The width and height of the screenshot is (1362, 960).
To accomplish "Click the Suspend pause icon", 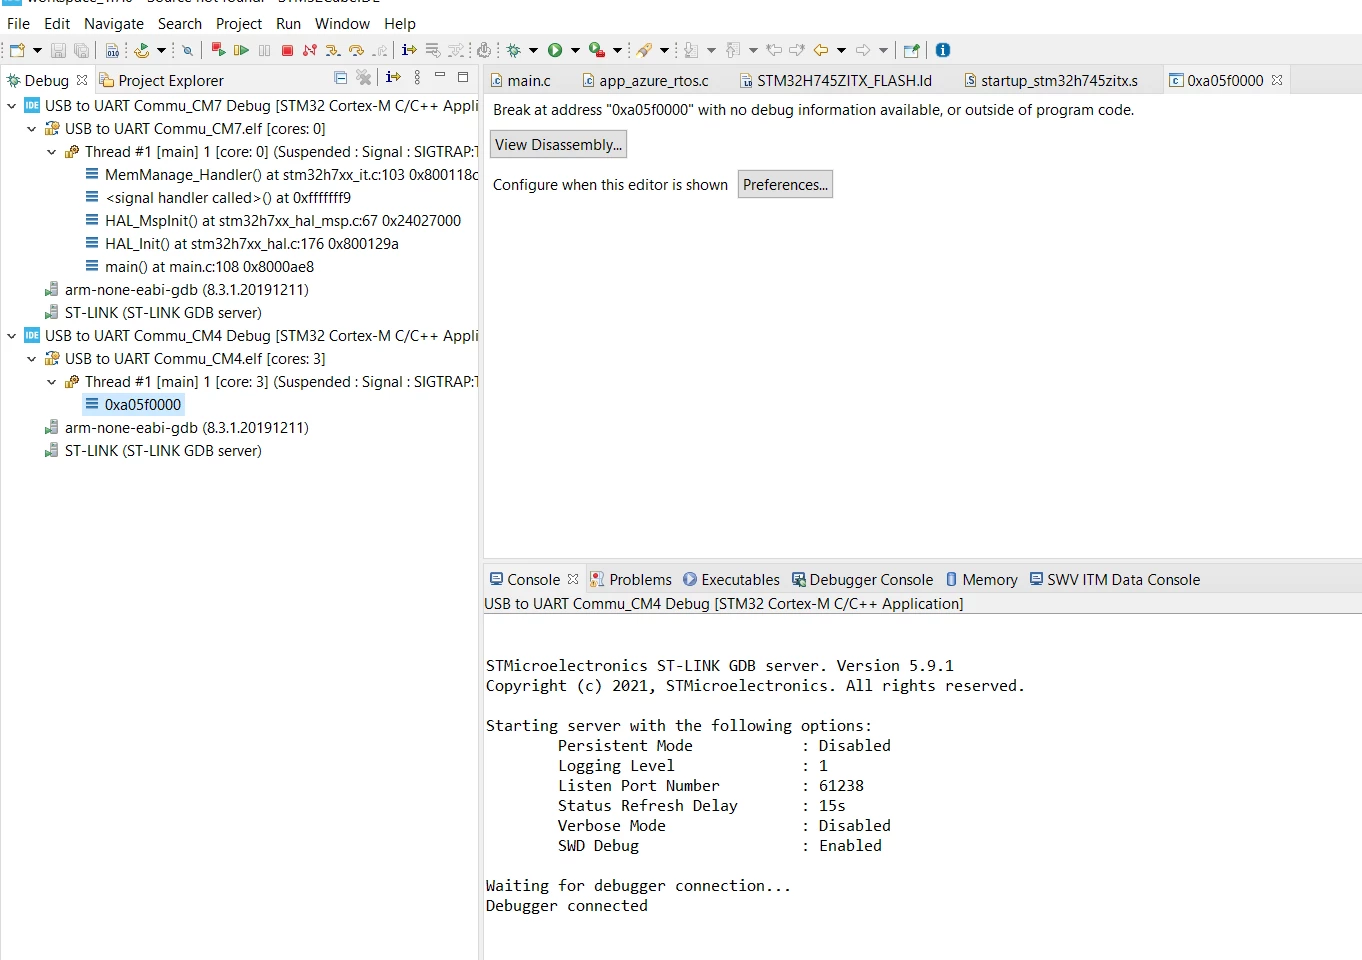I will coord(264,50).
